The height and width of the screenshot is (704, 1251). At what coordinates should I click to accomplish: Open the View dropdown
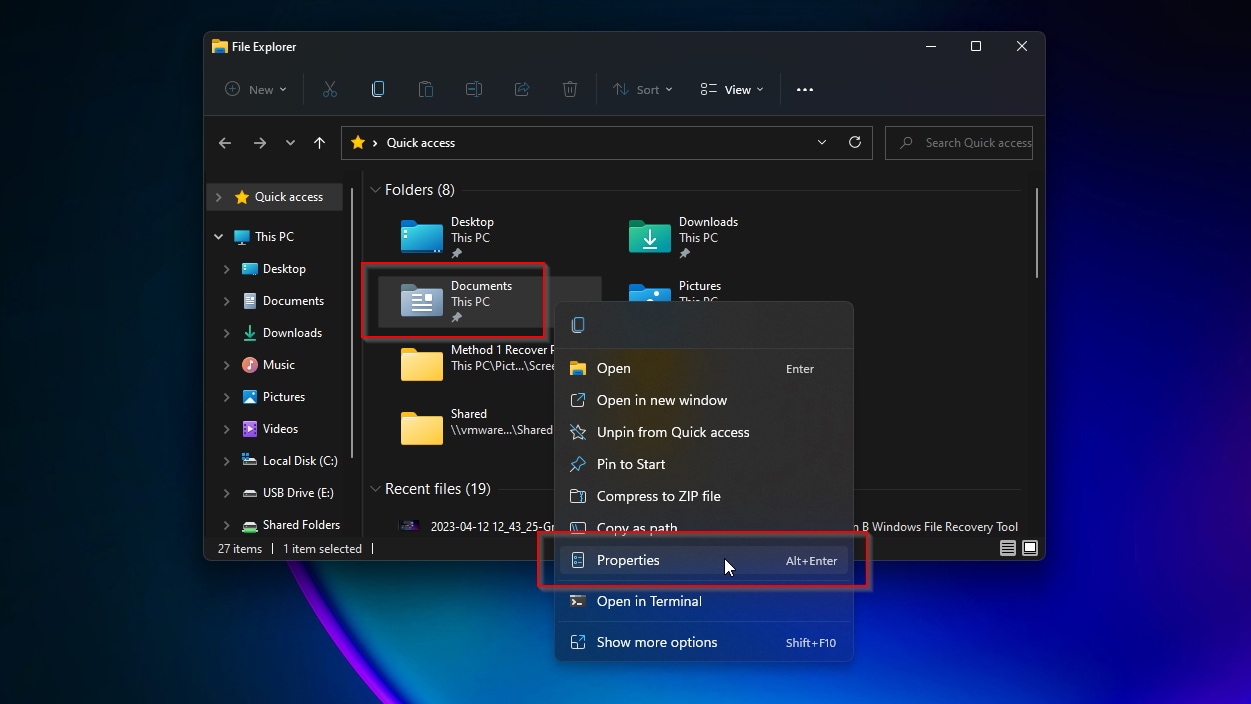[731, 89]
